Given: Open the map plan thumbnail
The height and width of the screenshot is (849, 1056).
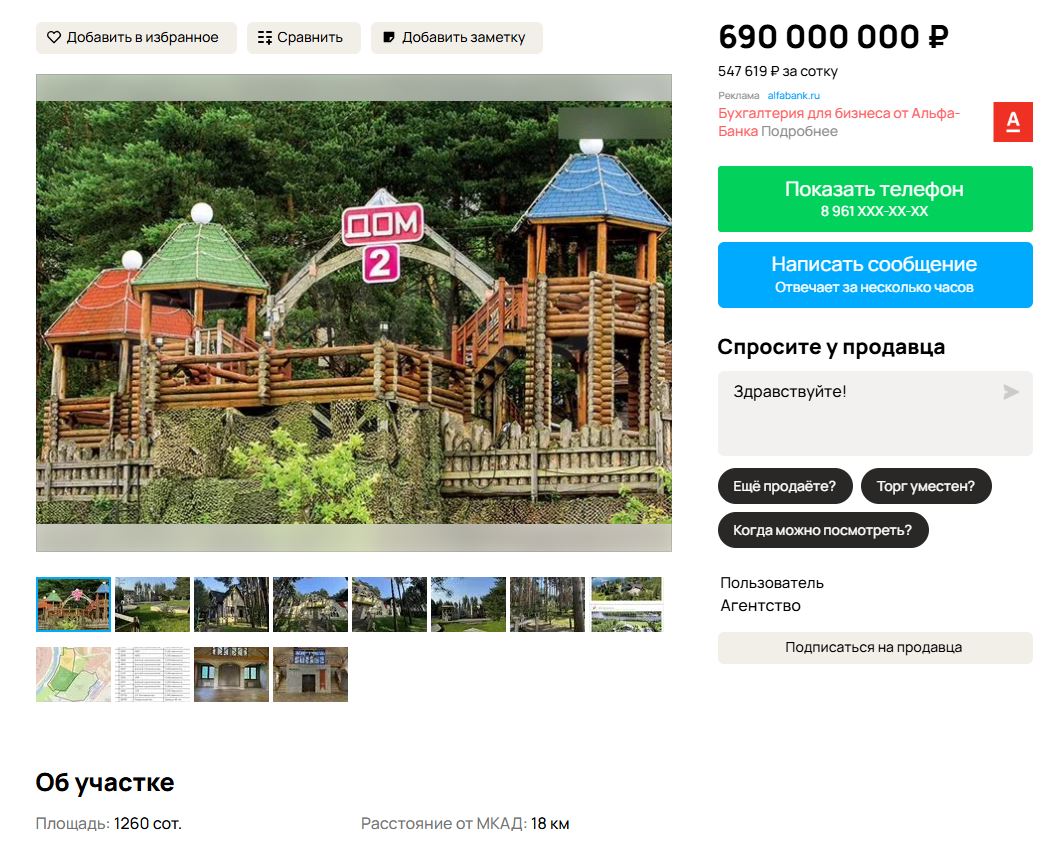Looking at the screenshot, I should 73,675.
